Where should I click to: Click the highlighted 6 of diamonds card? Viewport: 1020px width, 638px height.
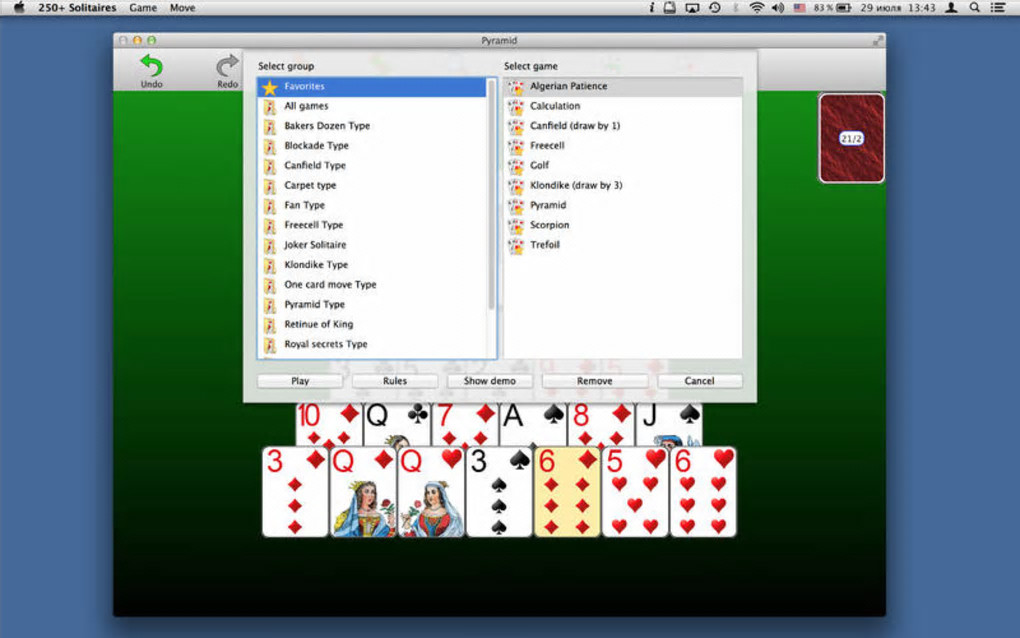pos(567,492)
